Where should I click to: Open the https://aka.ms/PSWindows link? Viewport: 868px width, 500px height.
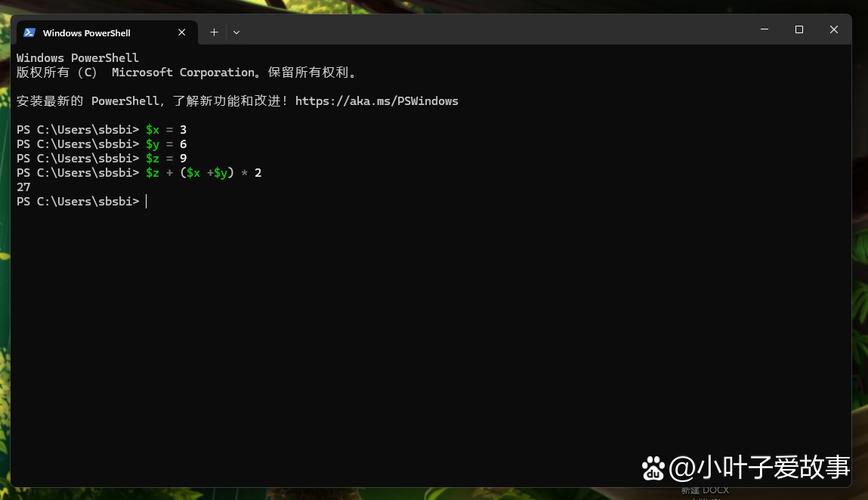click(x=376, y=101)
